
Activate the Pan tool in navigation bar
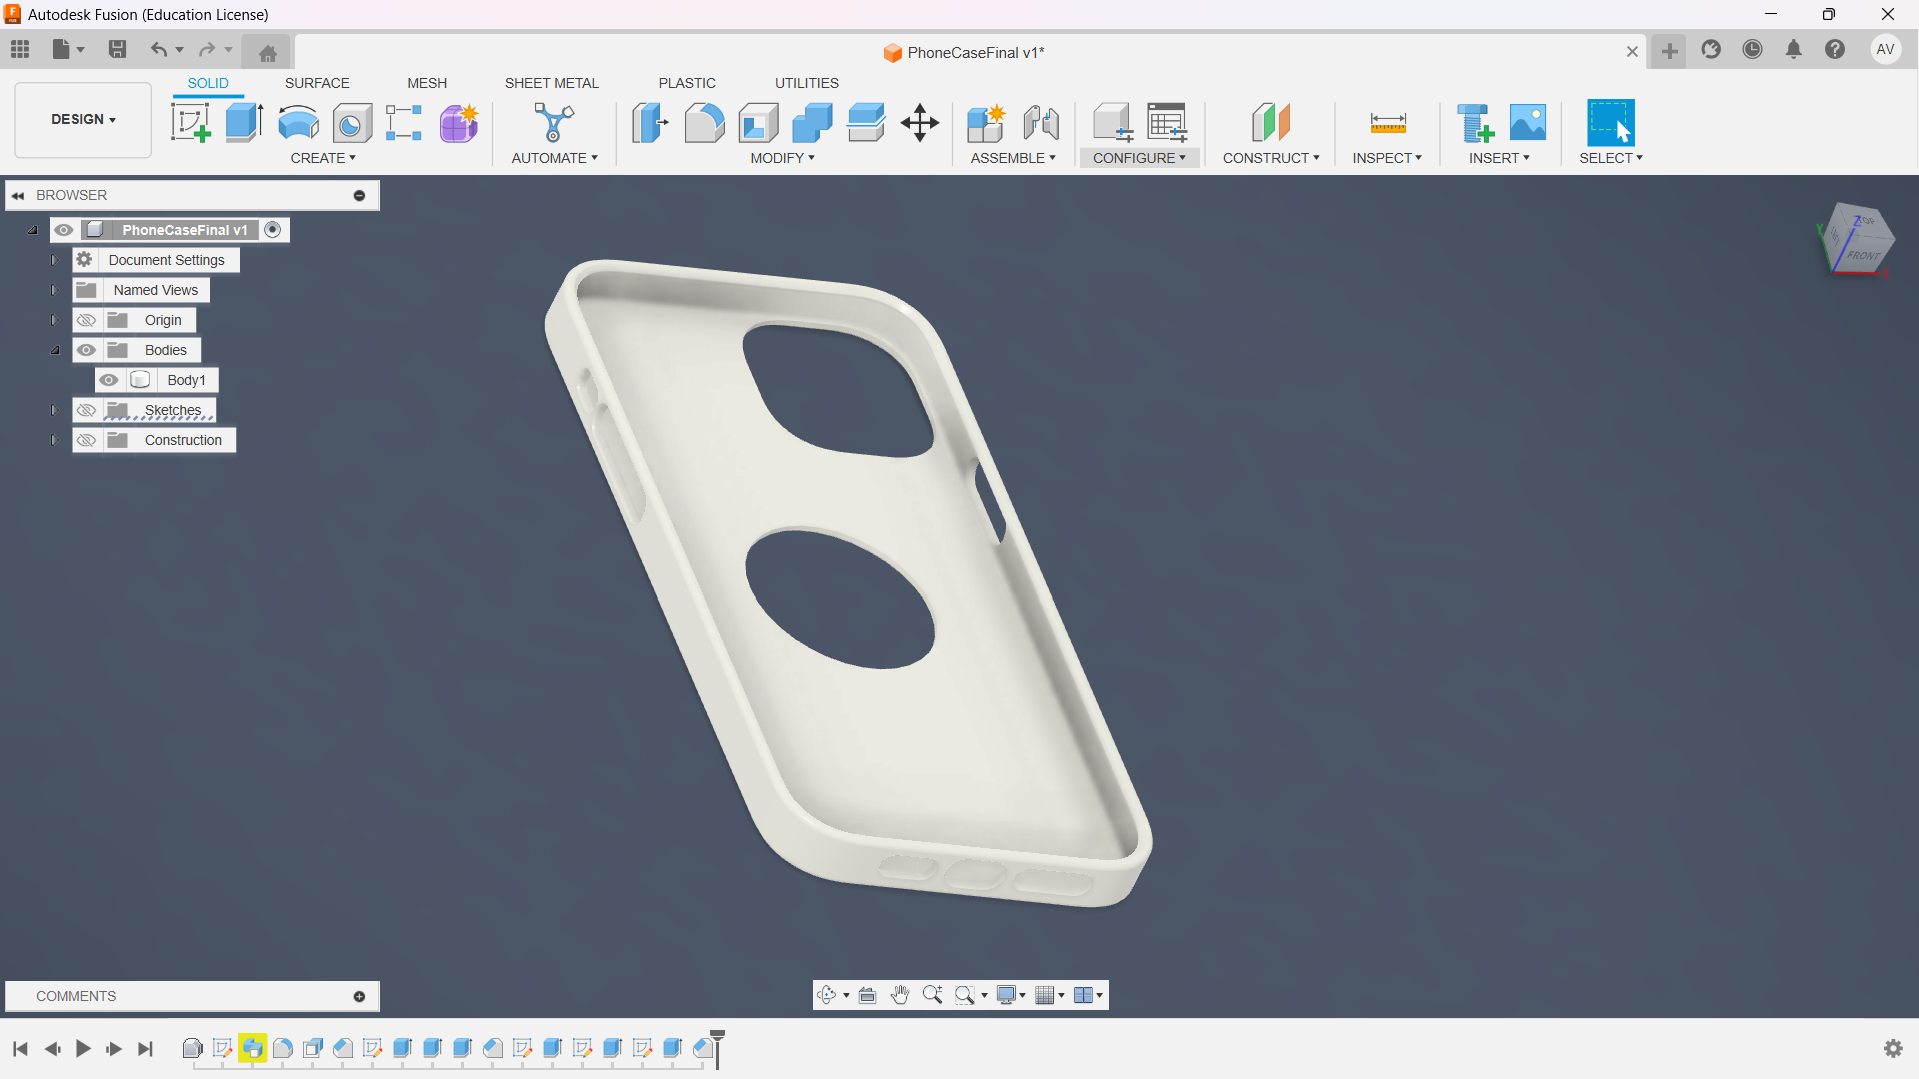(x=899, y=994)
